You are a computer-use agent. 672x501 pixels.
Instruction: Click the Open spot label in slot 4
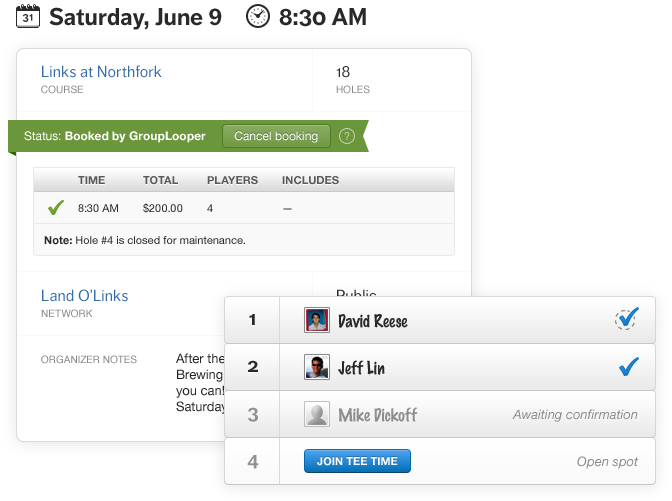click(x=607, y=462)
